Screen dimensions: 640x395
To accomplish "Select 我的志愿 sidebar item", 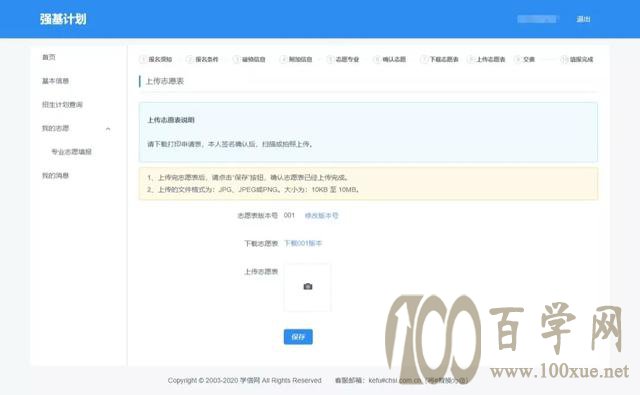I will [56, 128].
